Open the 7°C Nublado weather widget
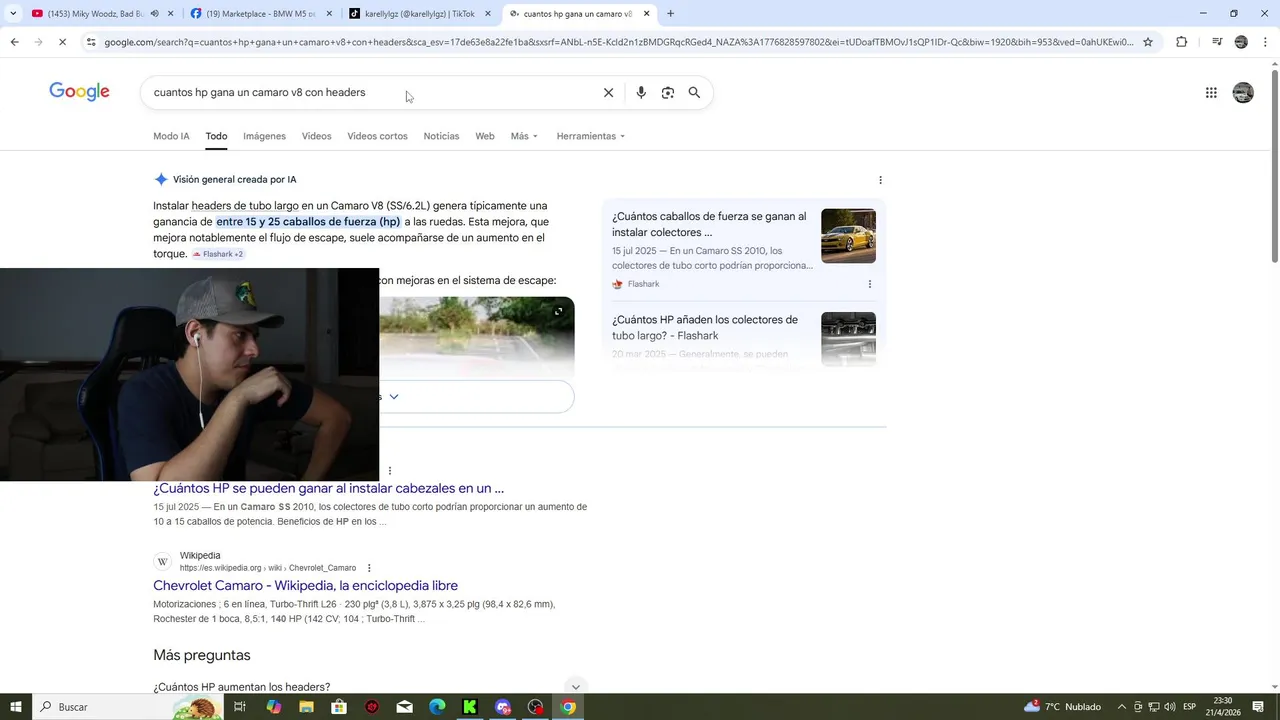Screen dimensions: 1280x720 [1062, 707]
